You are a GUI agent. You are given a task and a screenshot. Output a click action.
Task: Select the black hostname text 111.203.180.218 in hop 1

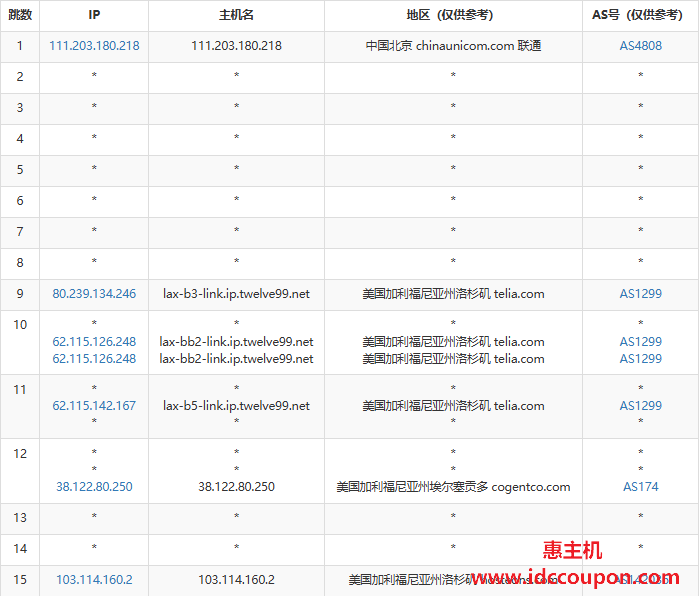click(x=236, y=46)
